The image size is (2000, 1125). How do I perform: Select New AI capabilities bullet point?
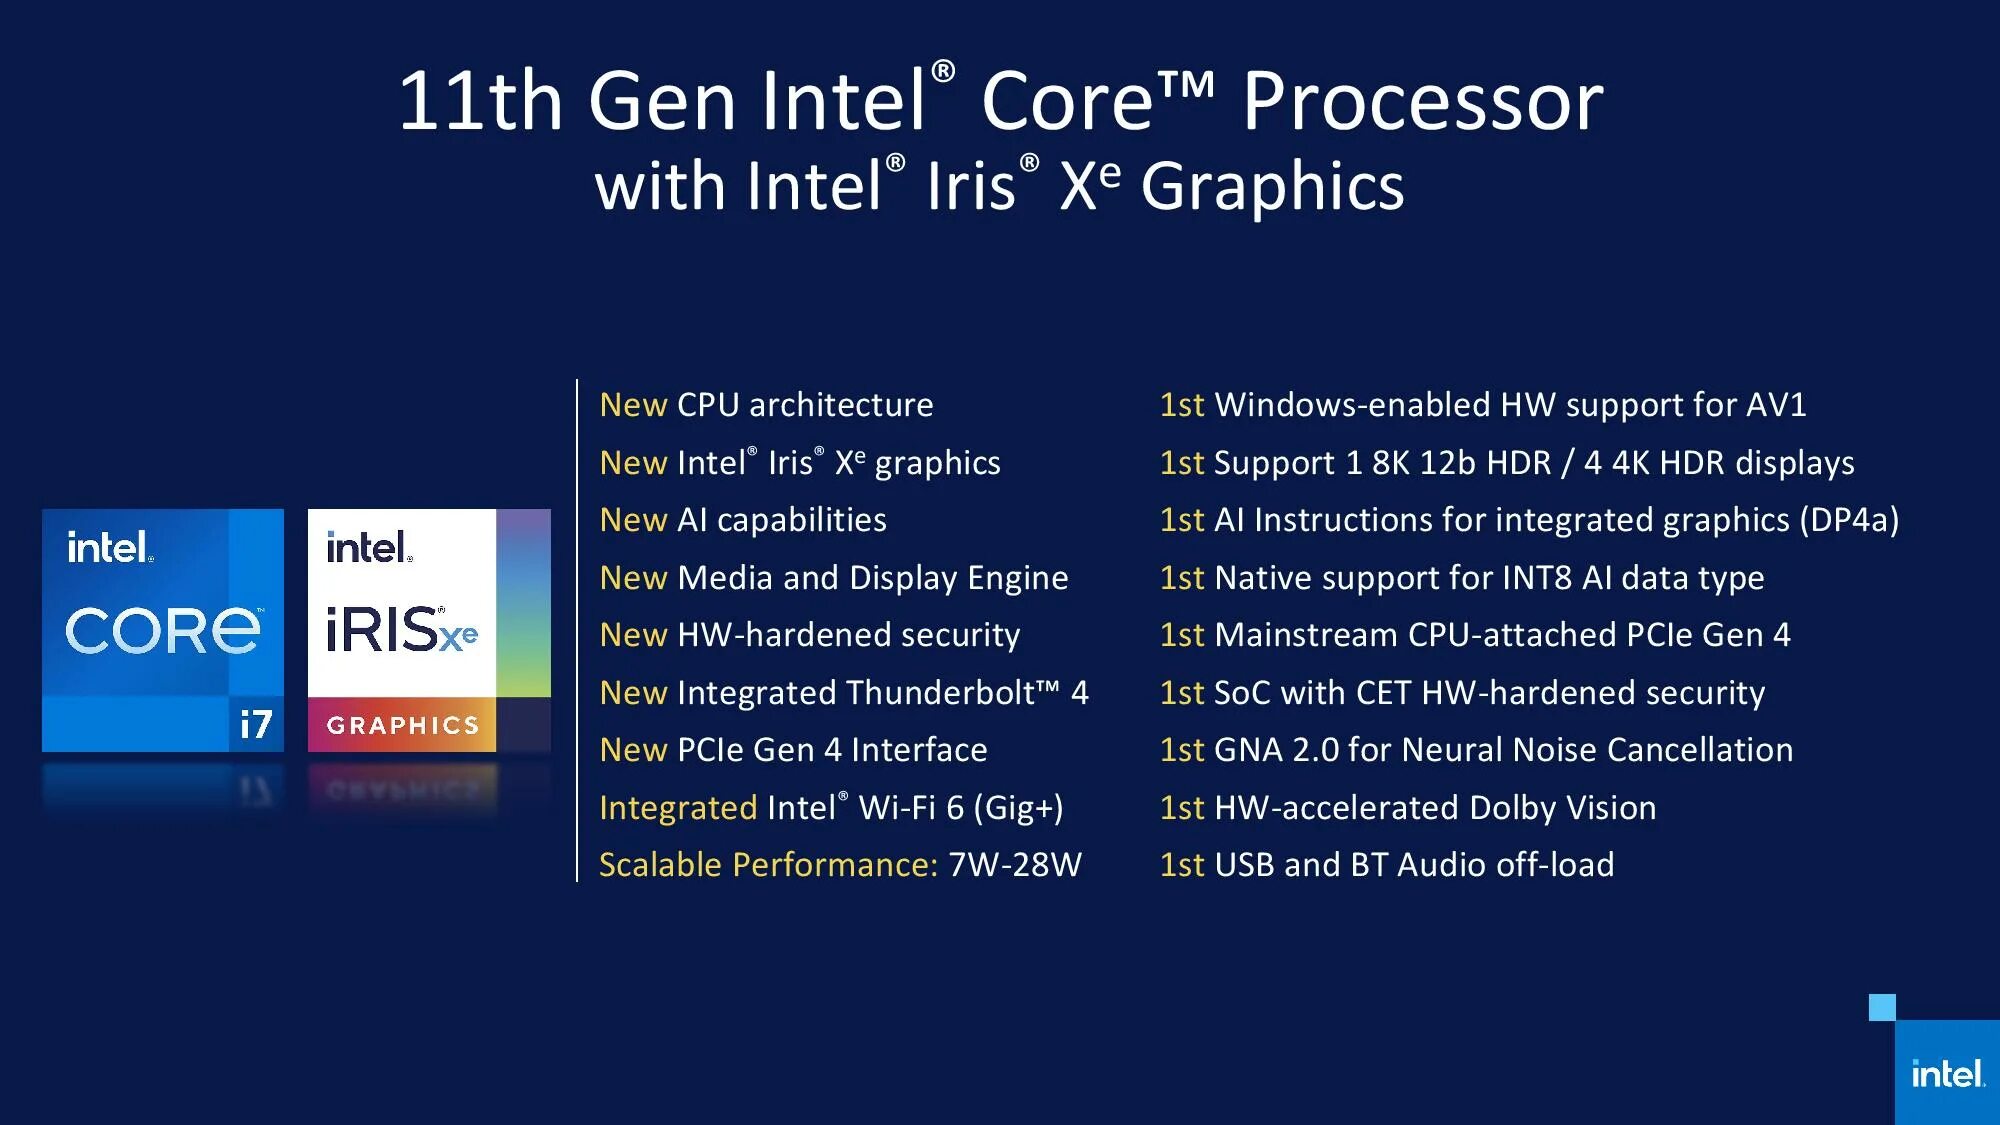coord(742,519)
